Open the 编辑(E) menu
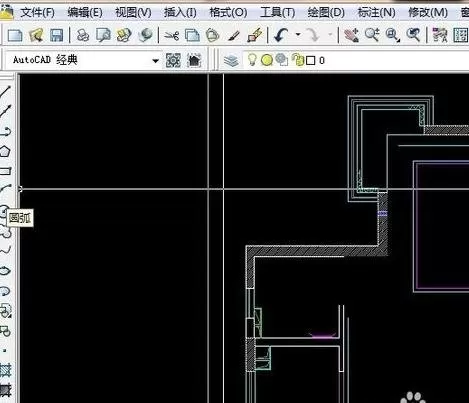469x403 pixels. click(x=85, y=13)
